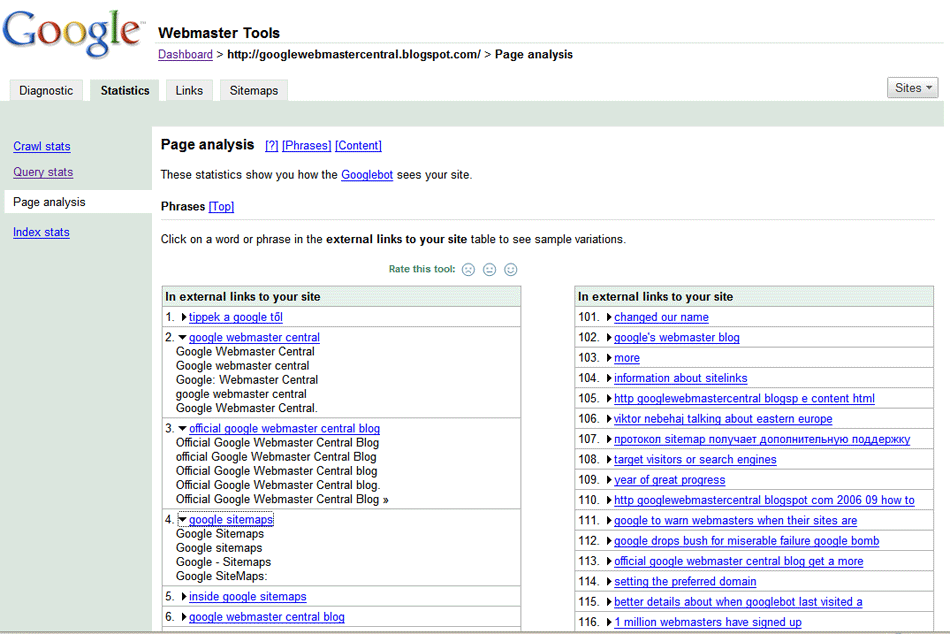The height and width of the screenshot is (634, 950).
Task: Select 'Google: Webmaster Central' variation text
Action: tap(247, 380)
